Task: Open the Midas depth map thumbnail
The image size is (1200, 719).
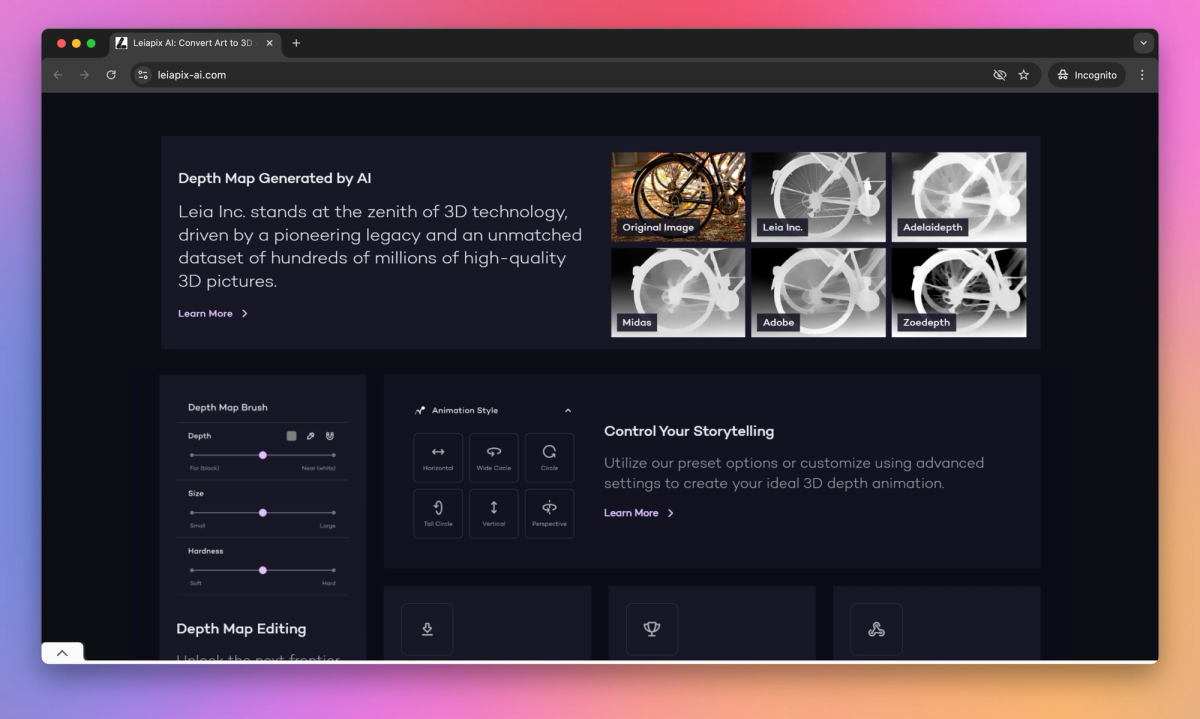Action: click(x=679, y=292)
